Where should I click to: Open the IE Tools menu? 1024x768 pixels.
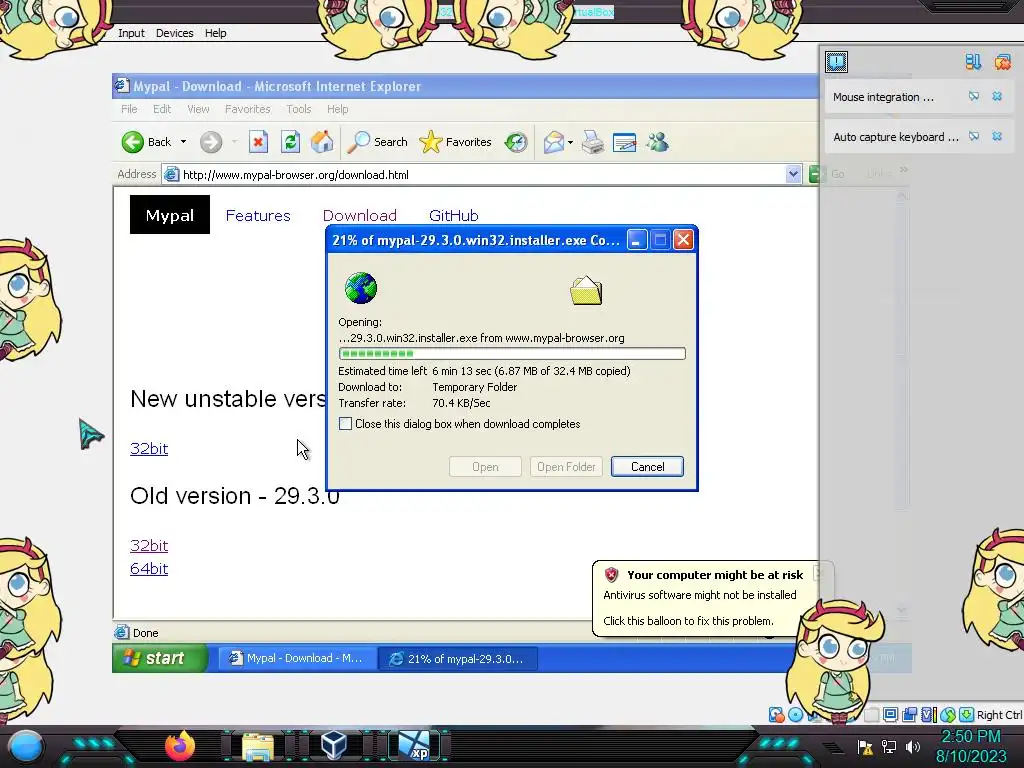point(298,109)
